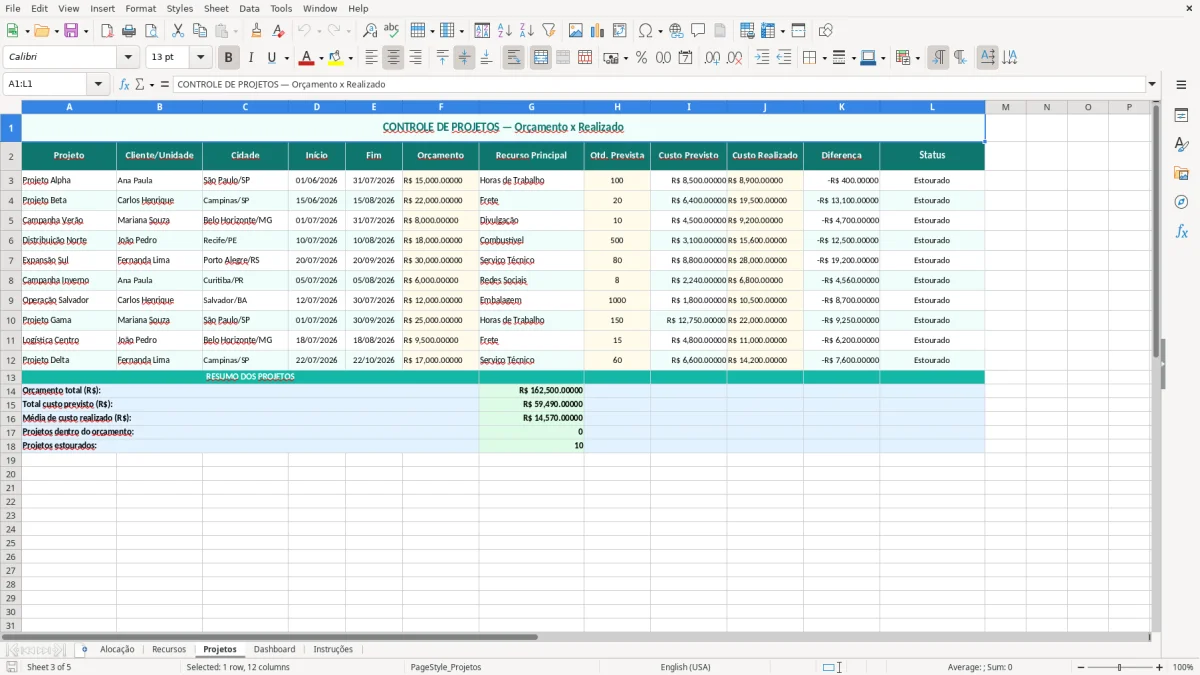Image resolution: width=1200 pixels, height=675 pixels.
Task: Click the Merge and Center Cells icon
Action: tap(541, 58)
